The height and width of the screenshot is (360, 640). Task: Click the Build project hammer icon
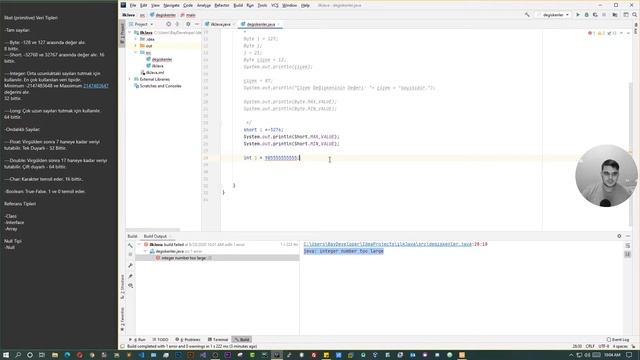tap(527, 15)
